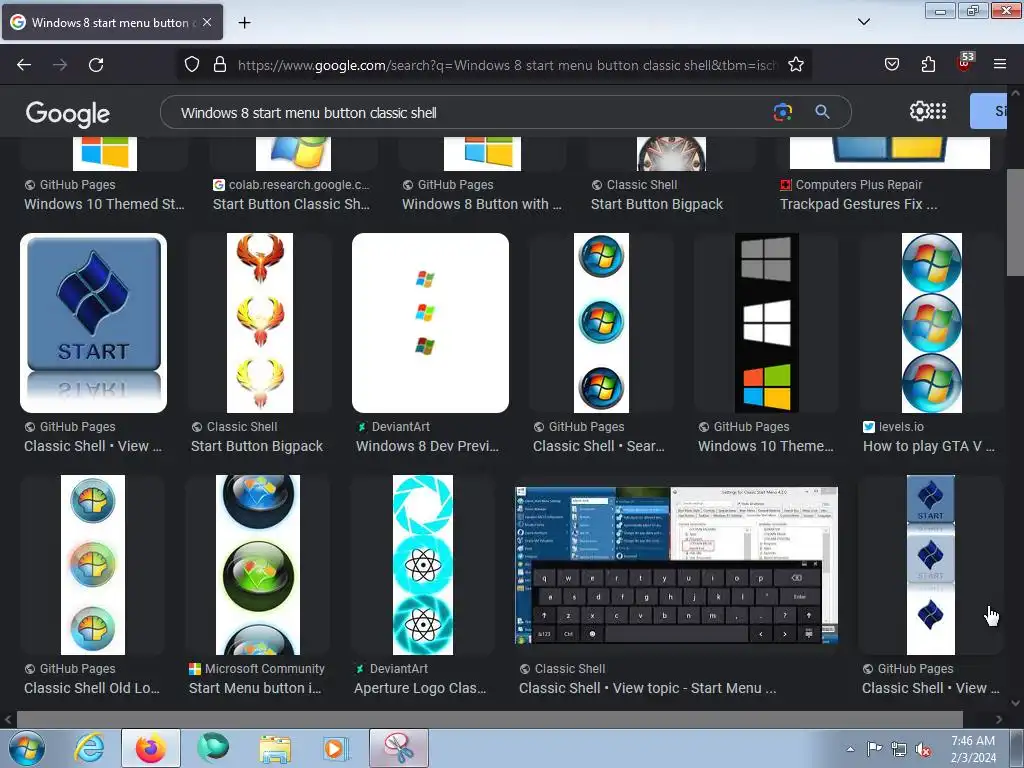Open Classic Shell Sear... orb thumbnail
The width and height of the screenshot is (1024, 768).
click(601, 323)
